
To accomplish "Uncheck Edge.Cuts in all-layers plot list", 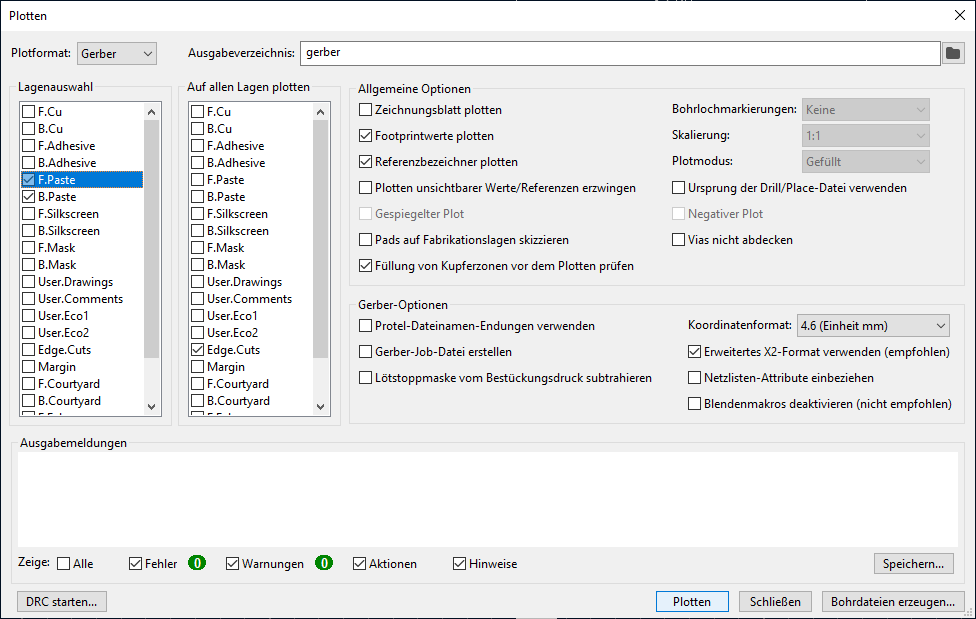I will pyautogui.click(x=198, y=350).
